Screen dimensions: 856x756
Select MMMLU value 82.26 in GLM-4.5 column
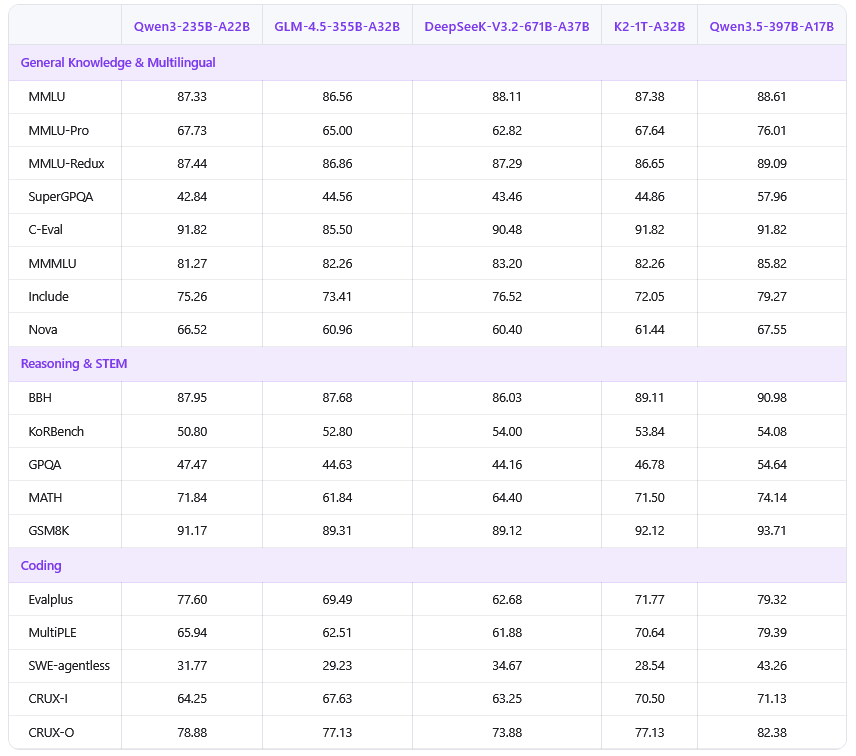pyautogui.click(x=337, y=263)
